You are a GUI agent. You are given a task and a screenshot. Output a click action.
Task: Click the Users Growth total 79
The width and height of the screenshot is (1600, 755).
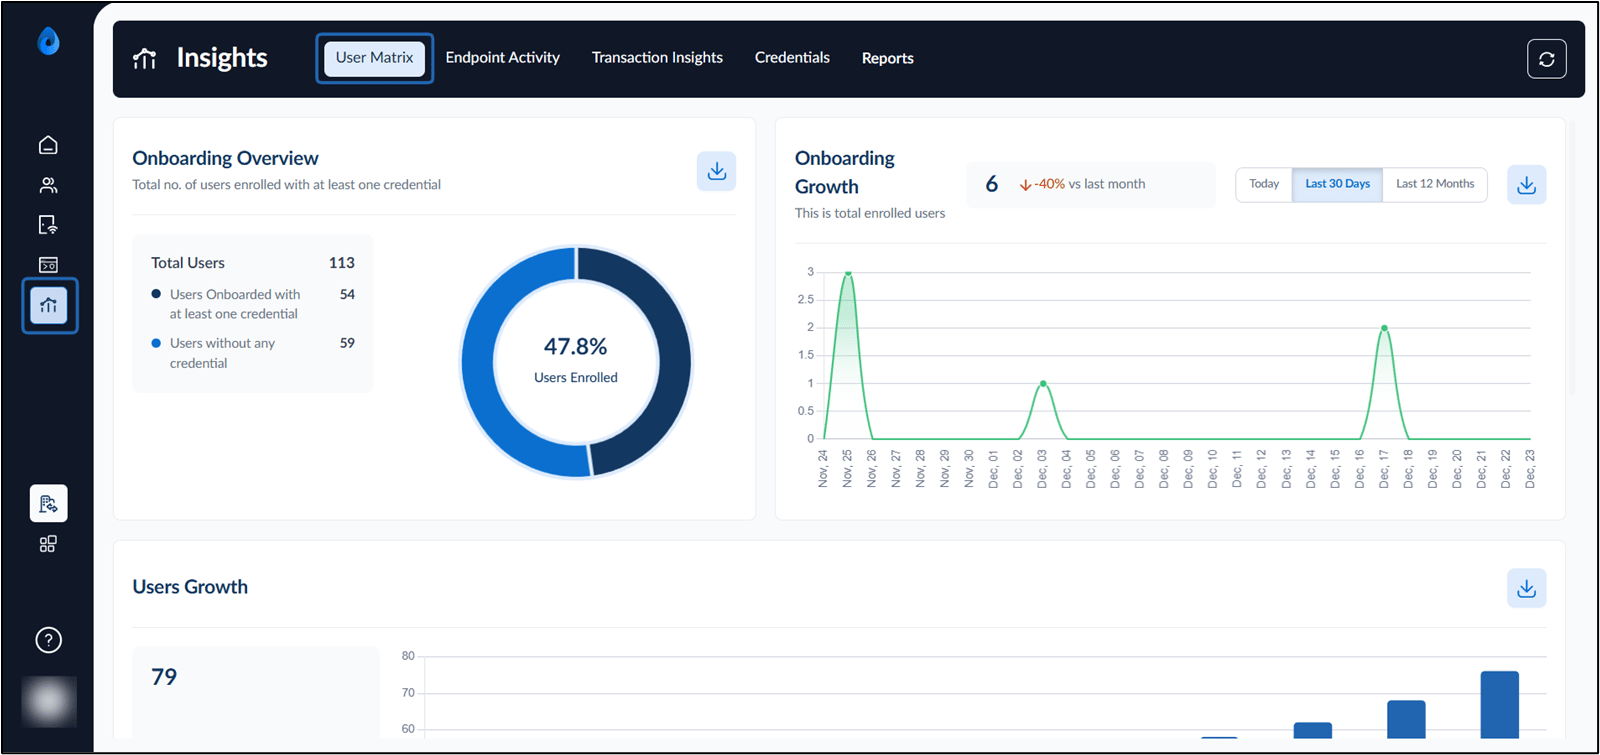164,677
